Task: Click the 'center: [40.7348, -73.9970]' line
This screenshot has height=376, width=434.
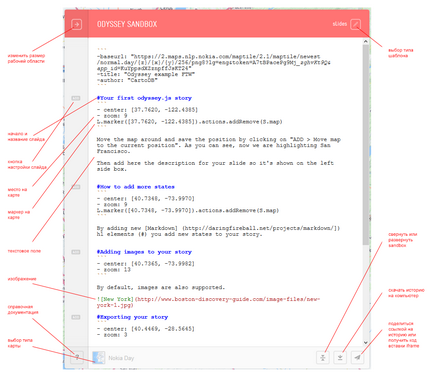Action: (146, 199)
